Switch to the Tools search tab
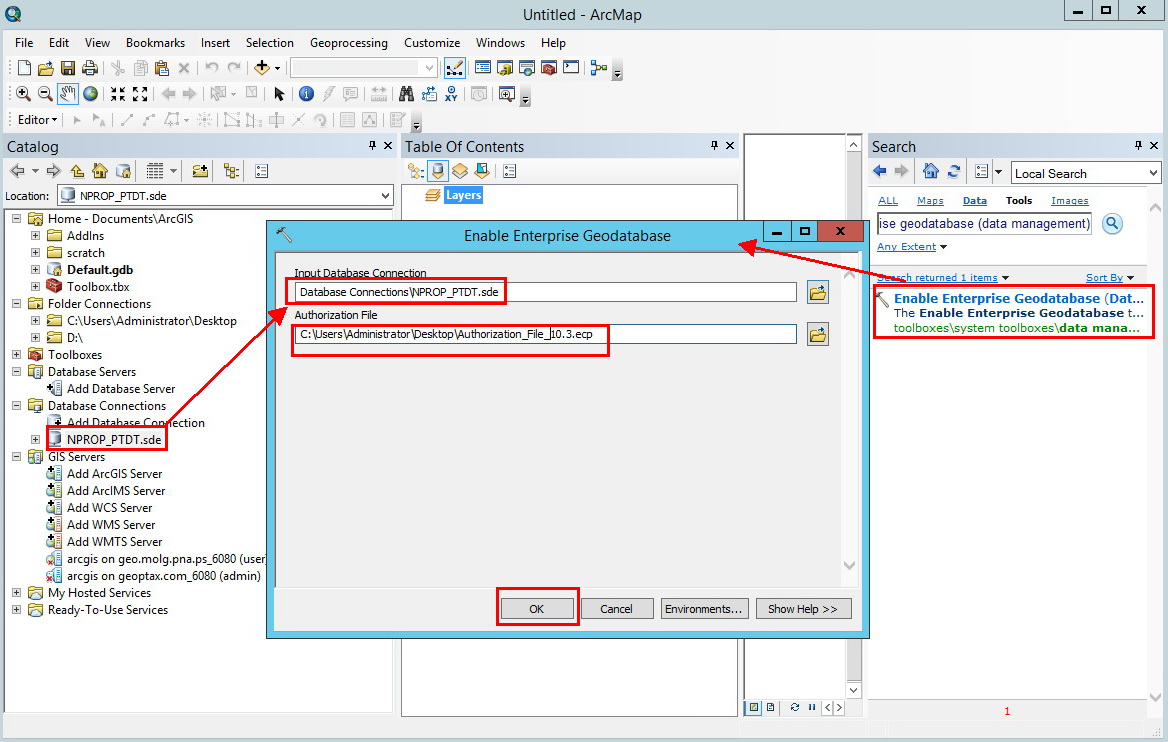 [x=1018, y=200]
